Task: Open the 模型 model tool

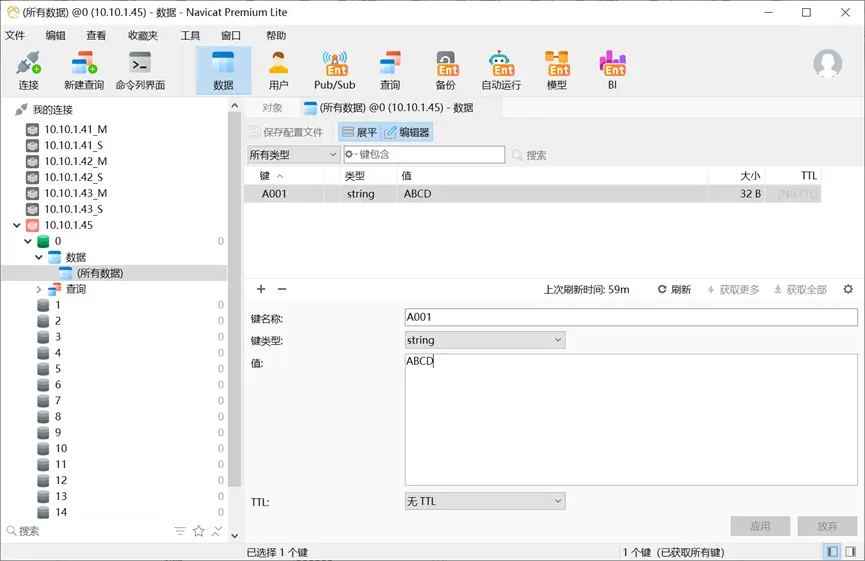Action: [x=557, y=71]
